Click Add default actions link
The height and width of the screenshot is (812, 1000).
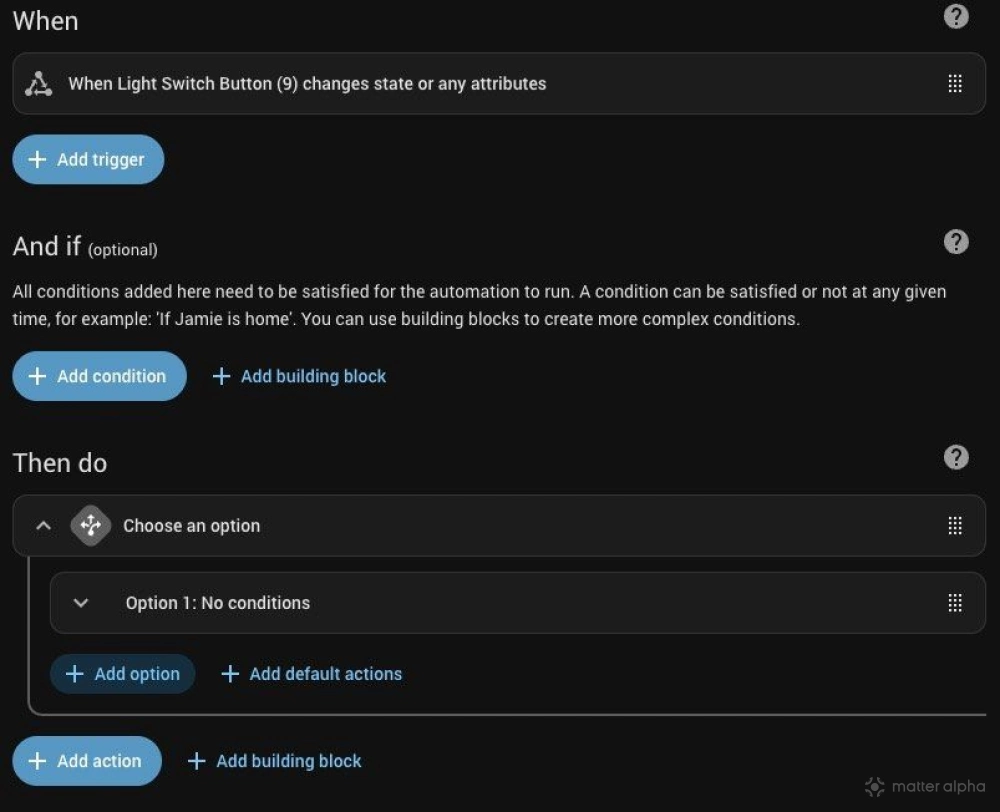click(x=312, y=674)
